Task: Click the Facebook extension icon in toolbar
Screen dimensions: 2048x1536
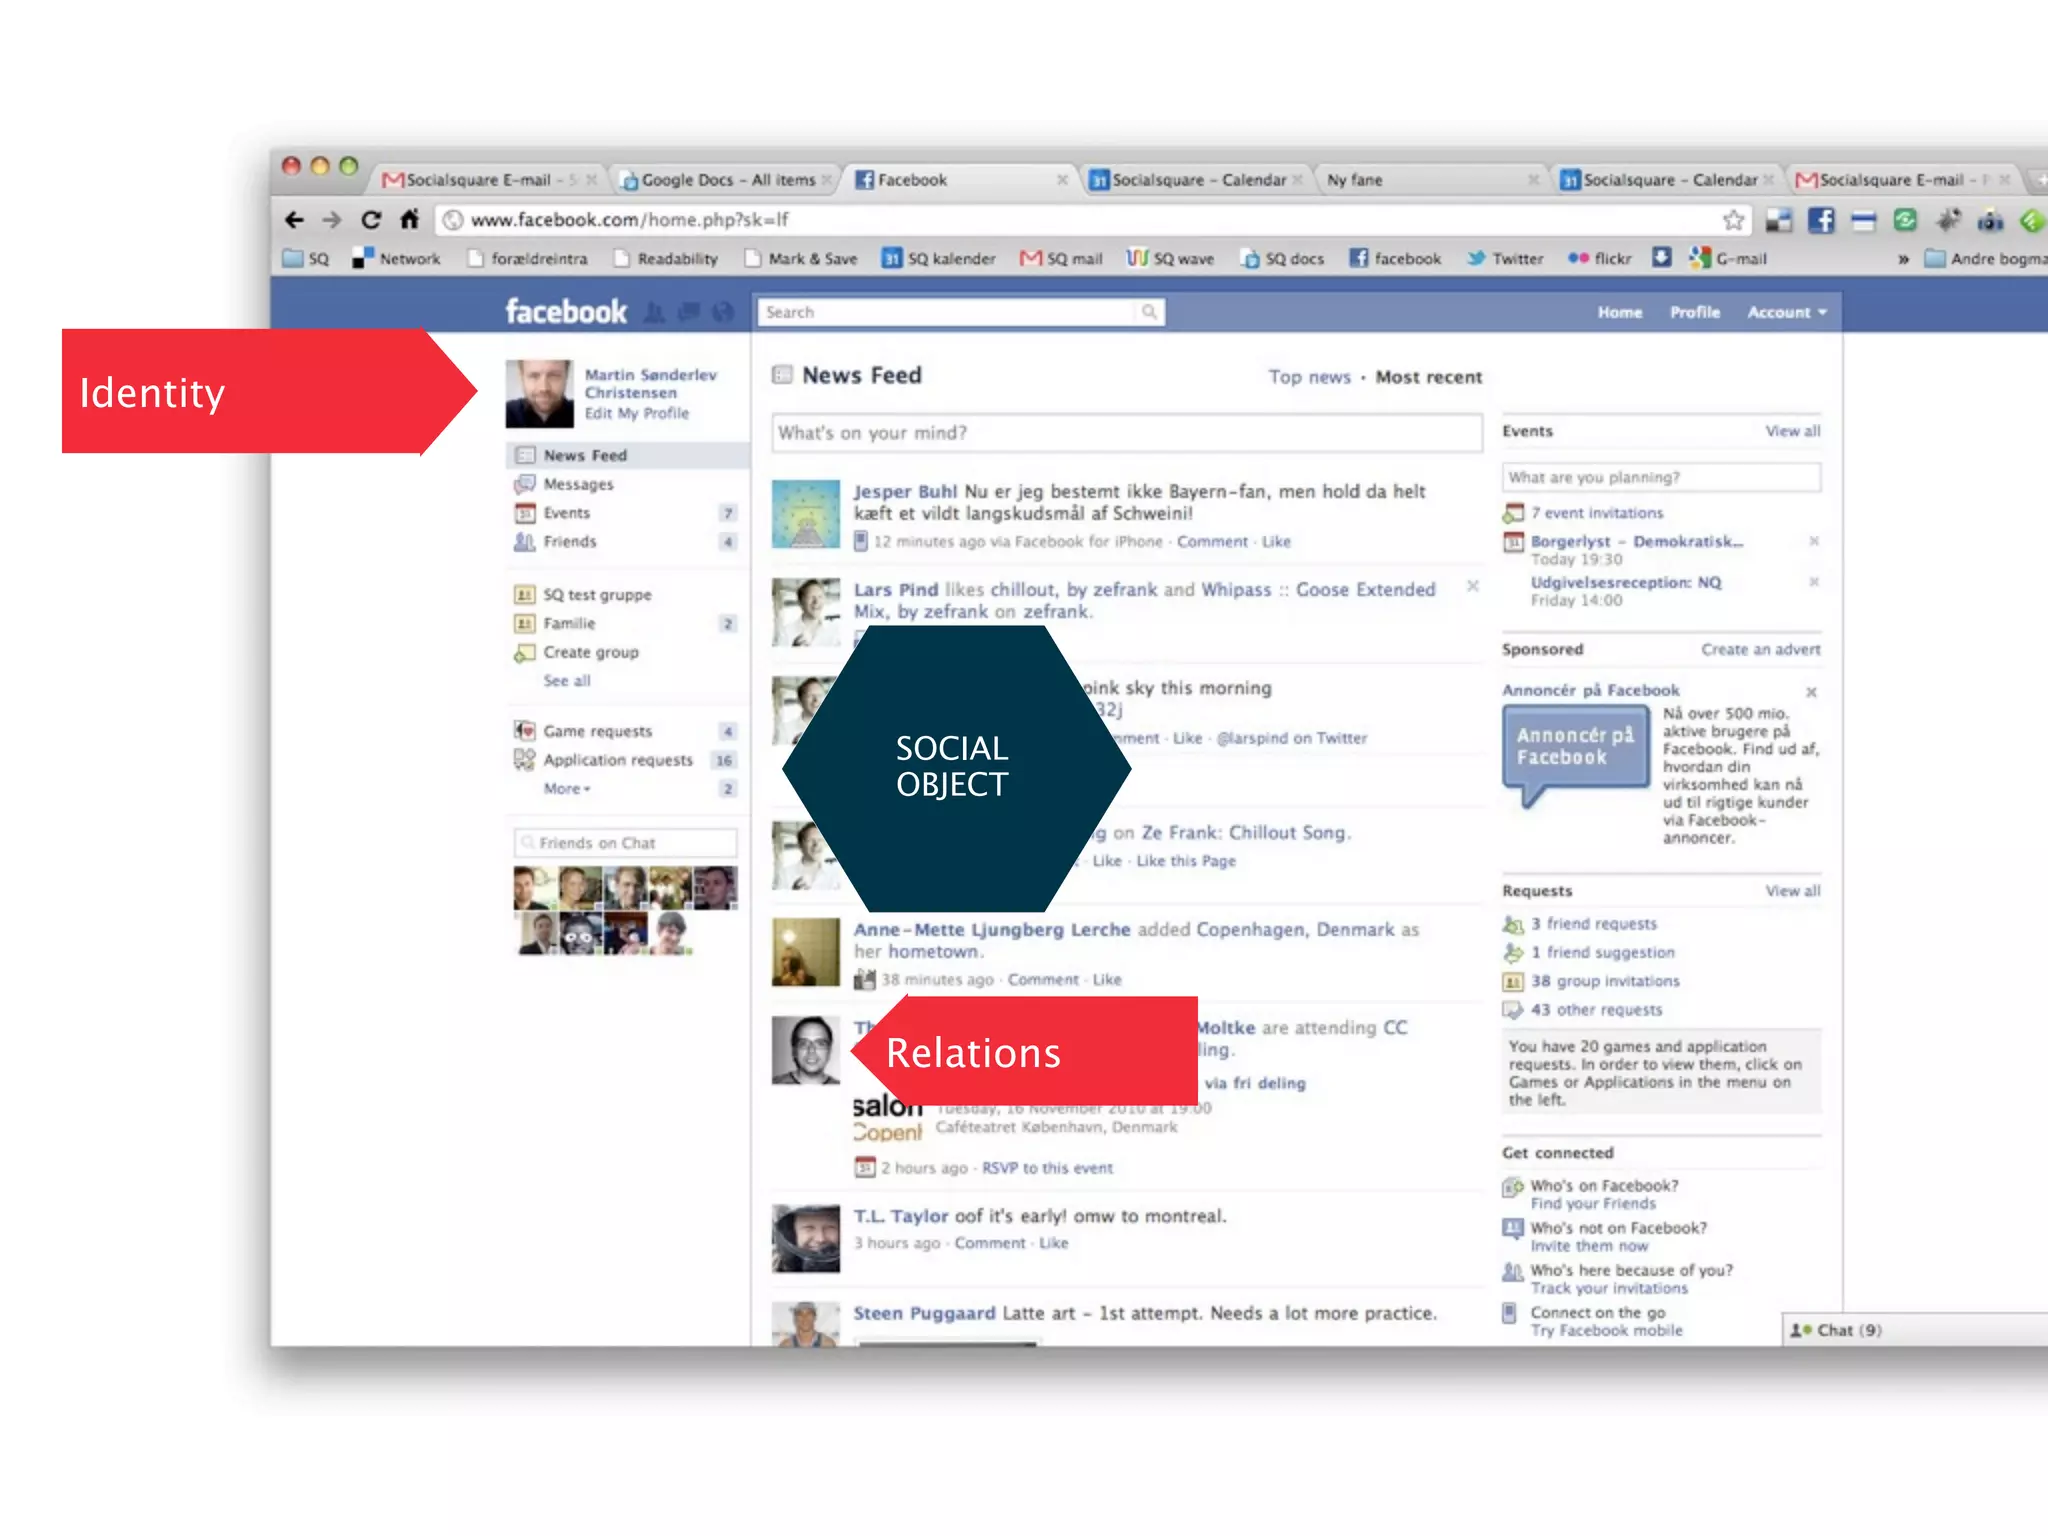Action: point(1821,220)
